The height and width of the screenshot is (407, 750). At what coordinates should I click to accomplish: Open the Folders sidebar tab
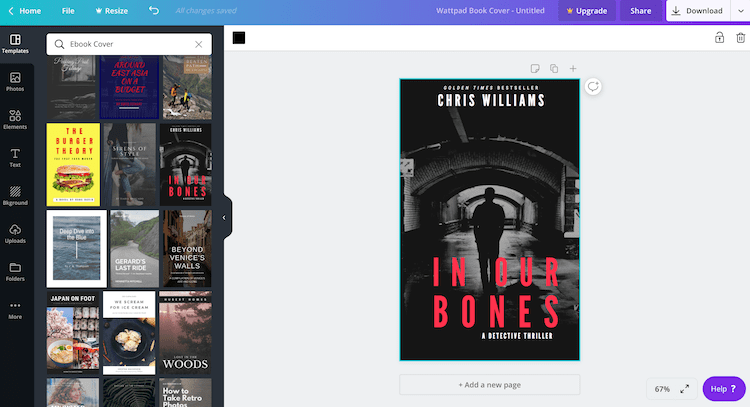click(x=15, y=272)
